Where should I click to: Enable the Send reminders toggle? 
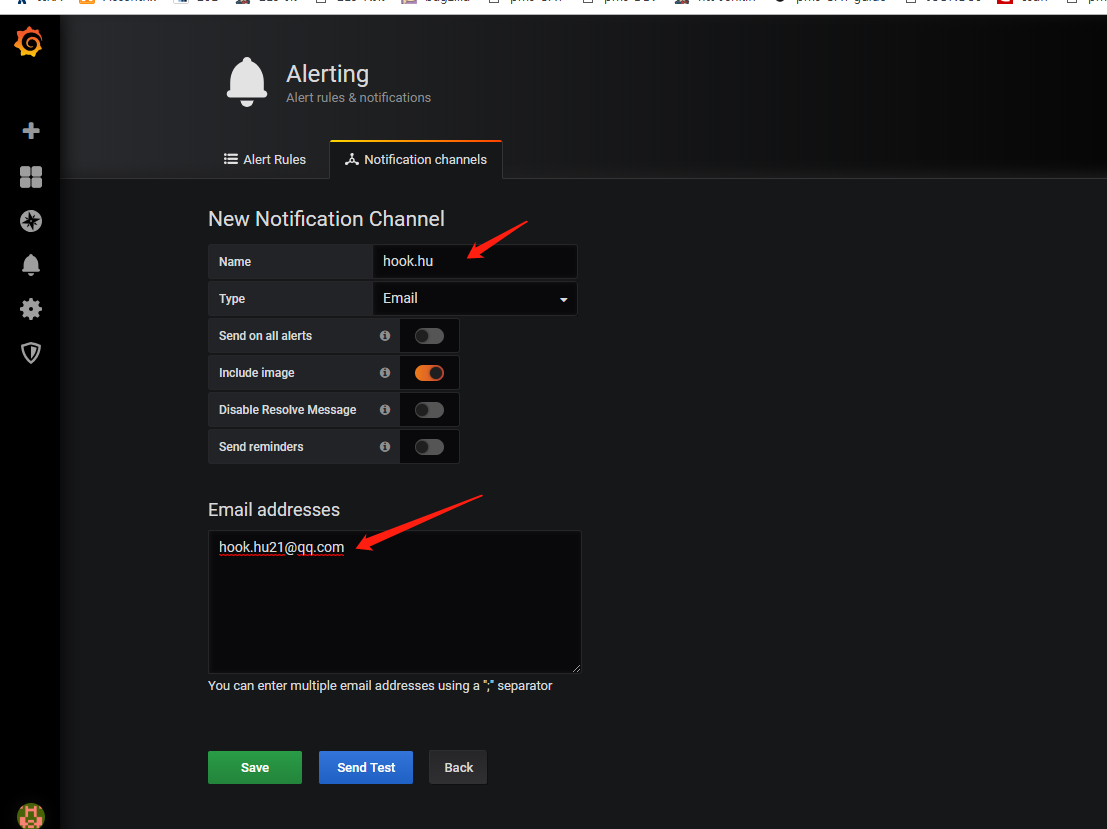[429, 446]
